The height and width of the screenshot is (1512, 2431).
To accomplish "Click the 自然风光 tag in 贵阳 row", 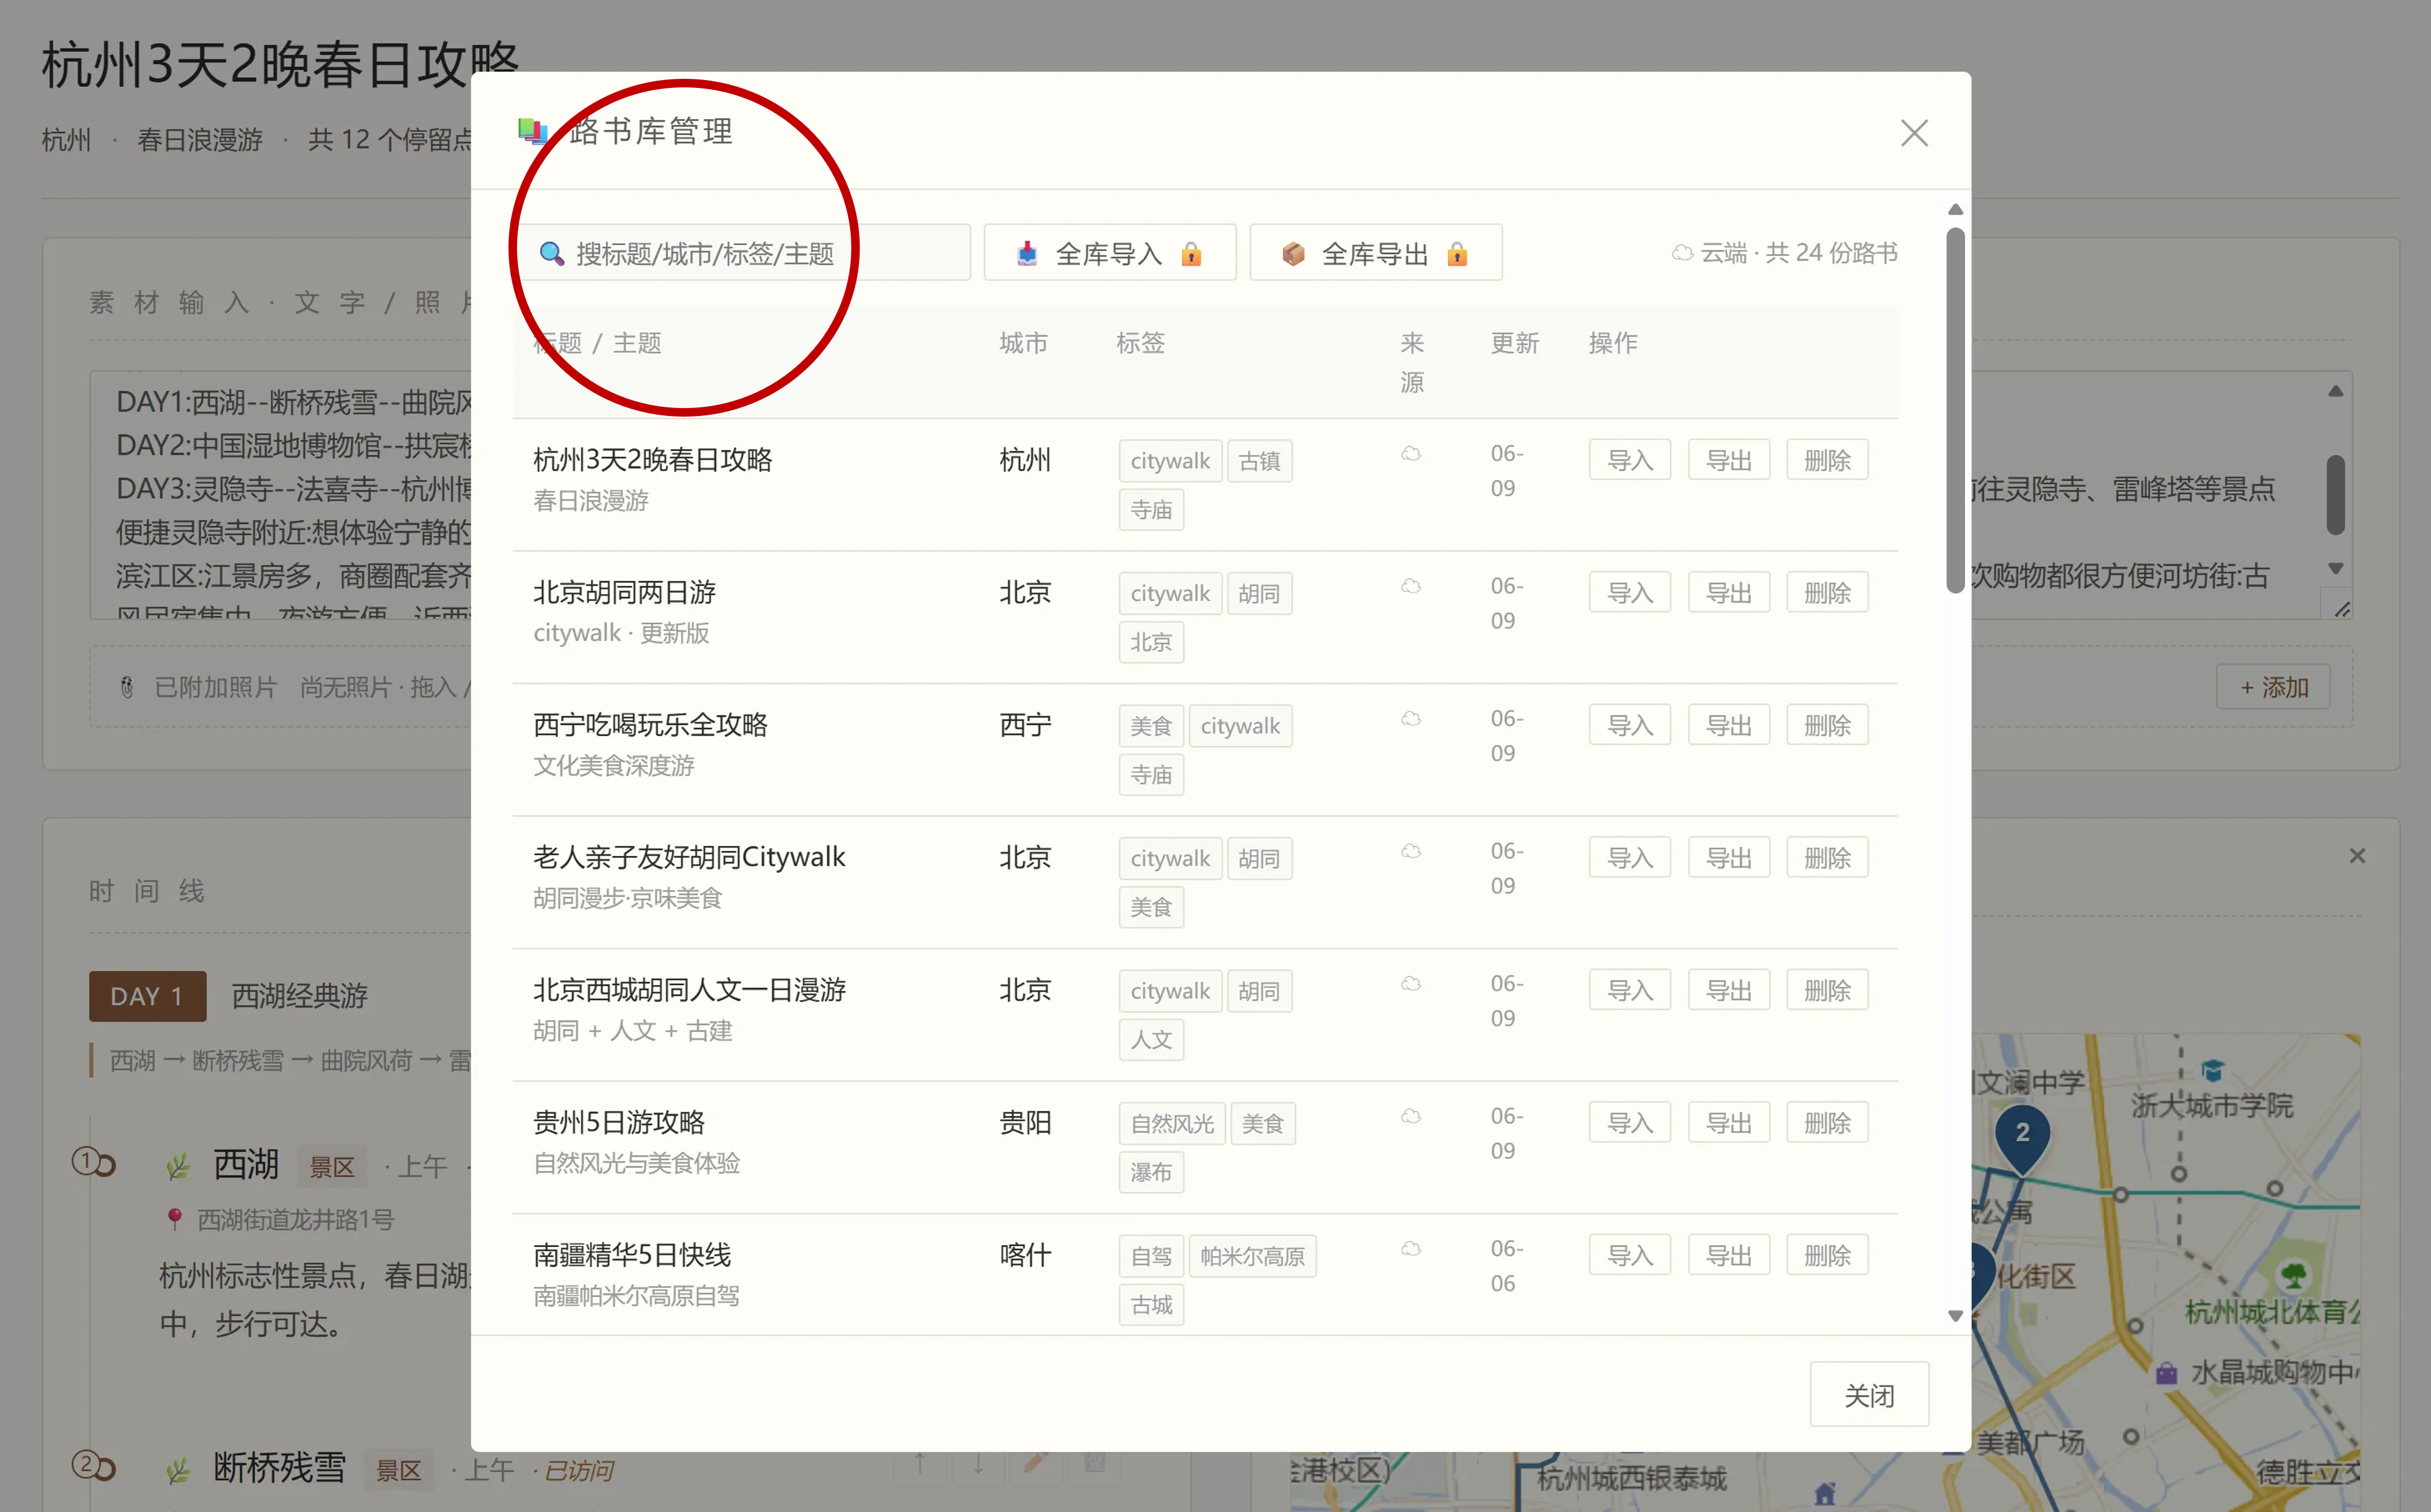I will coord(1172,1124).
